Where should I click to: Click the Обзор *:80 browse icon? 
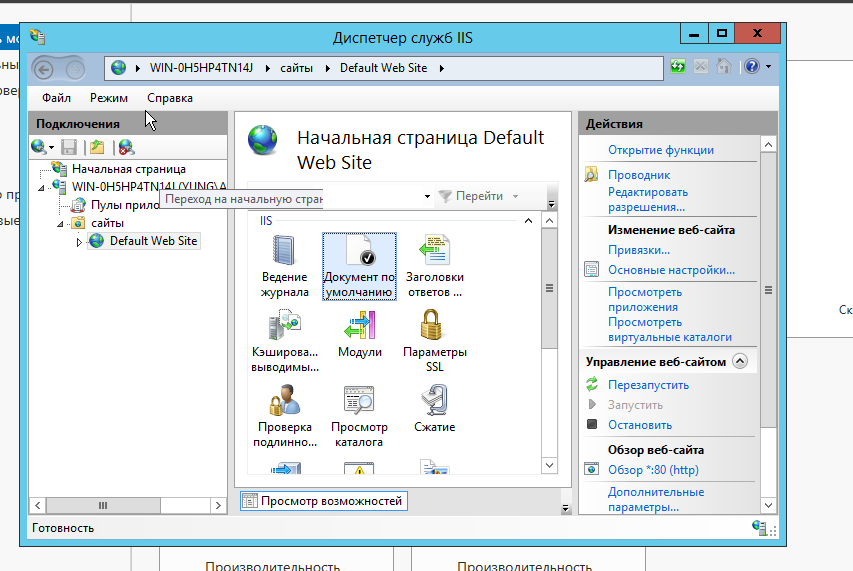pos(591,469)
